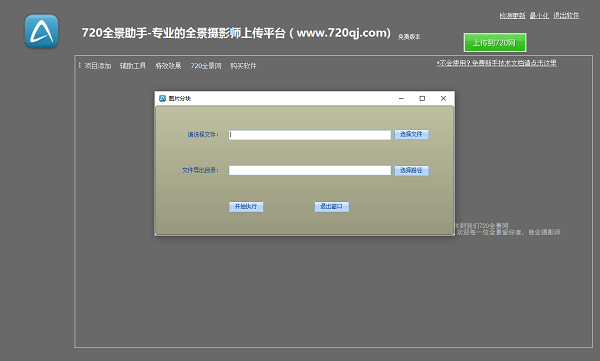Viewport: 600px width, 361px height.
Task: Maximize the 图片分块 dialog window
Action: pyautogui.click(x=422, y=98)
